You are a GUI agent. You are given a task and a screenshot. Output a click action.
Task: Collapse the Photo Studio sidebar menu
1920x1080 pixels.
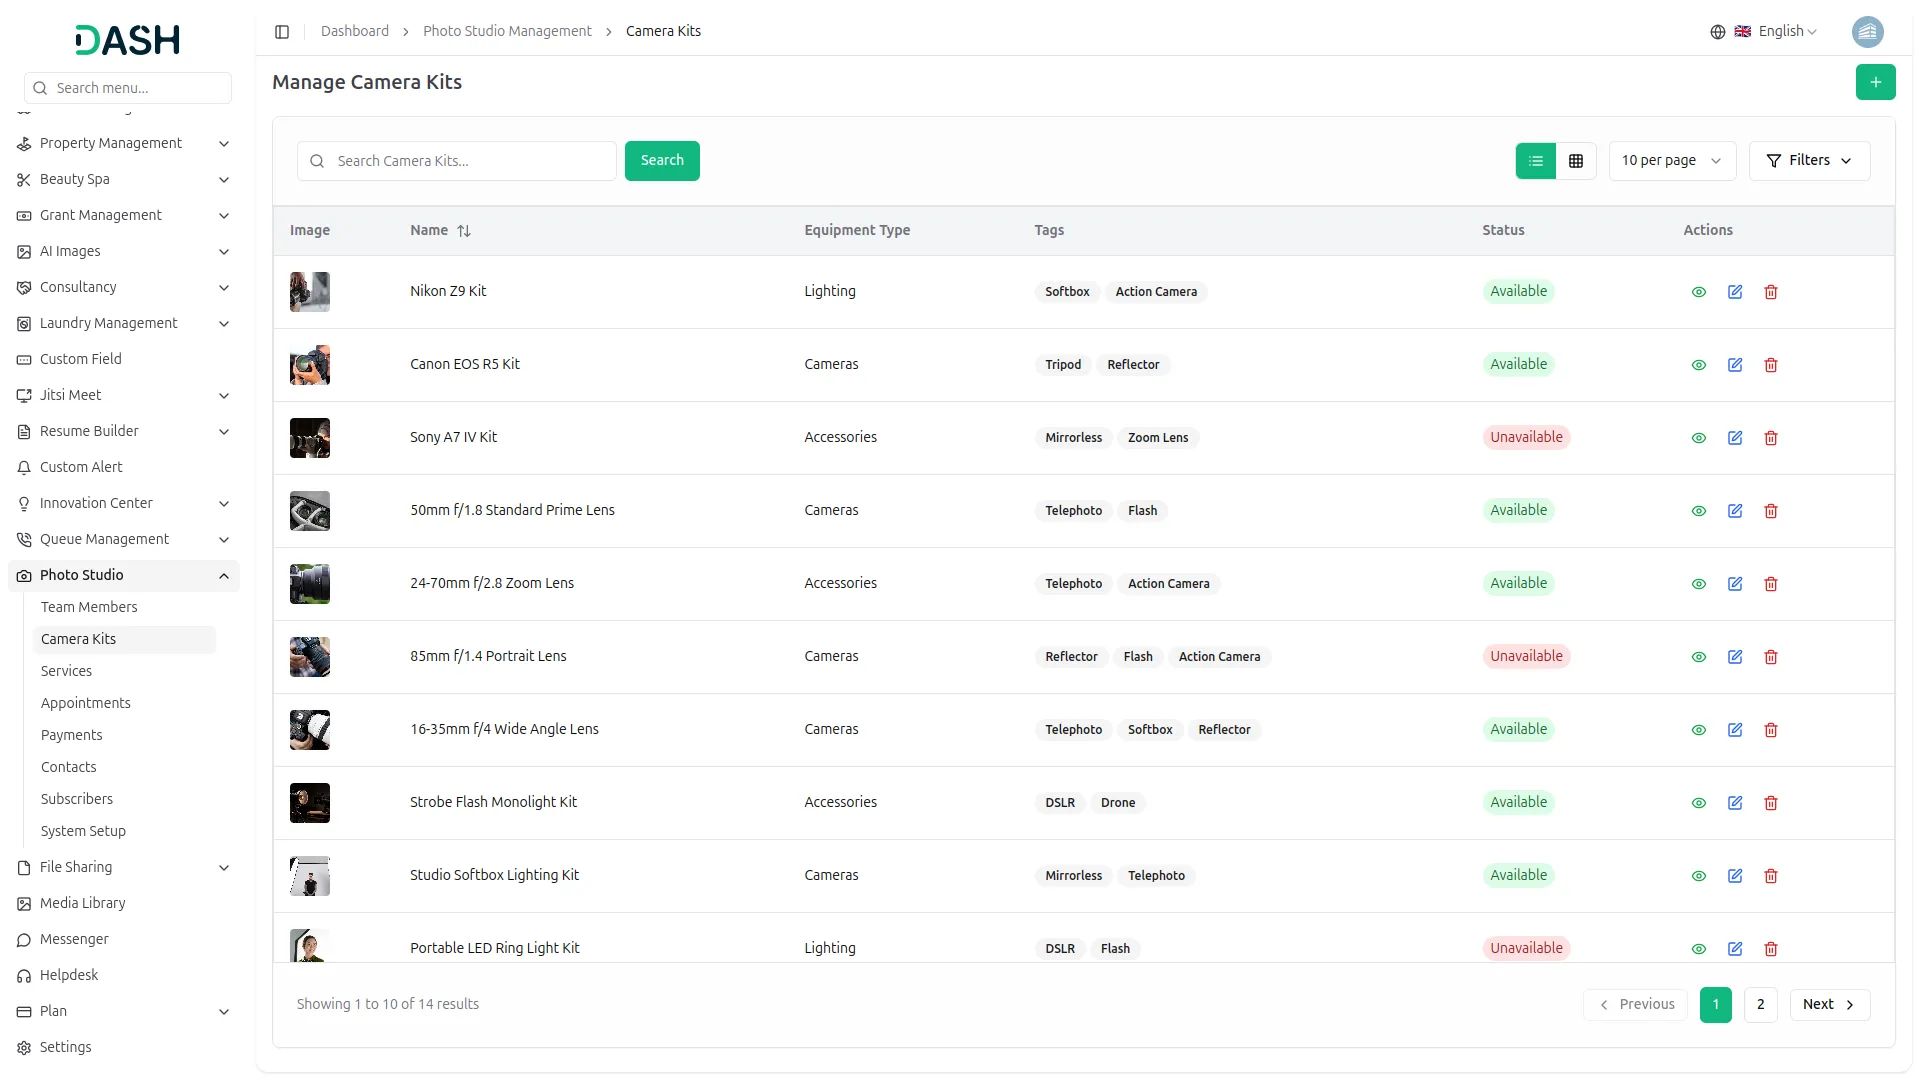point(224,576)
